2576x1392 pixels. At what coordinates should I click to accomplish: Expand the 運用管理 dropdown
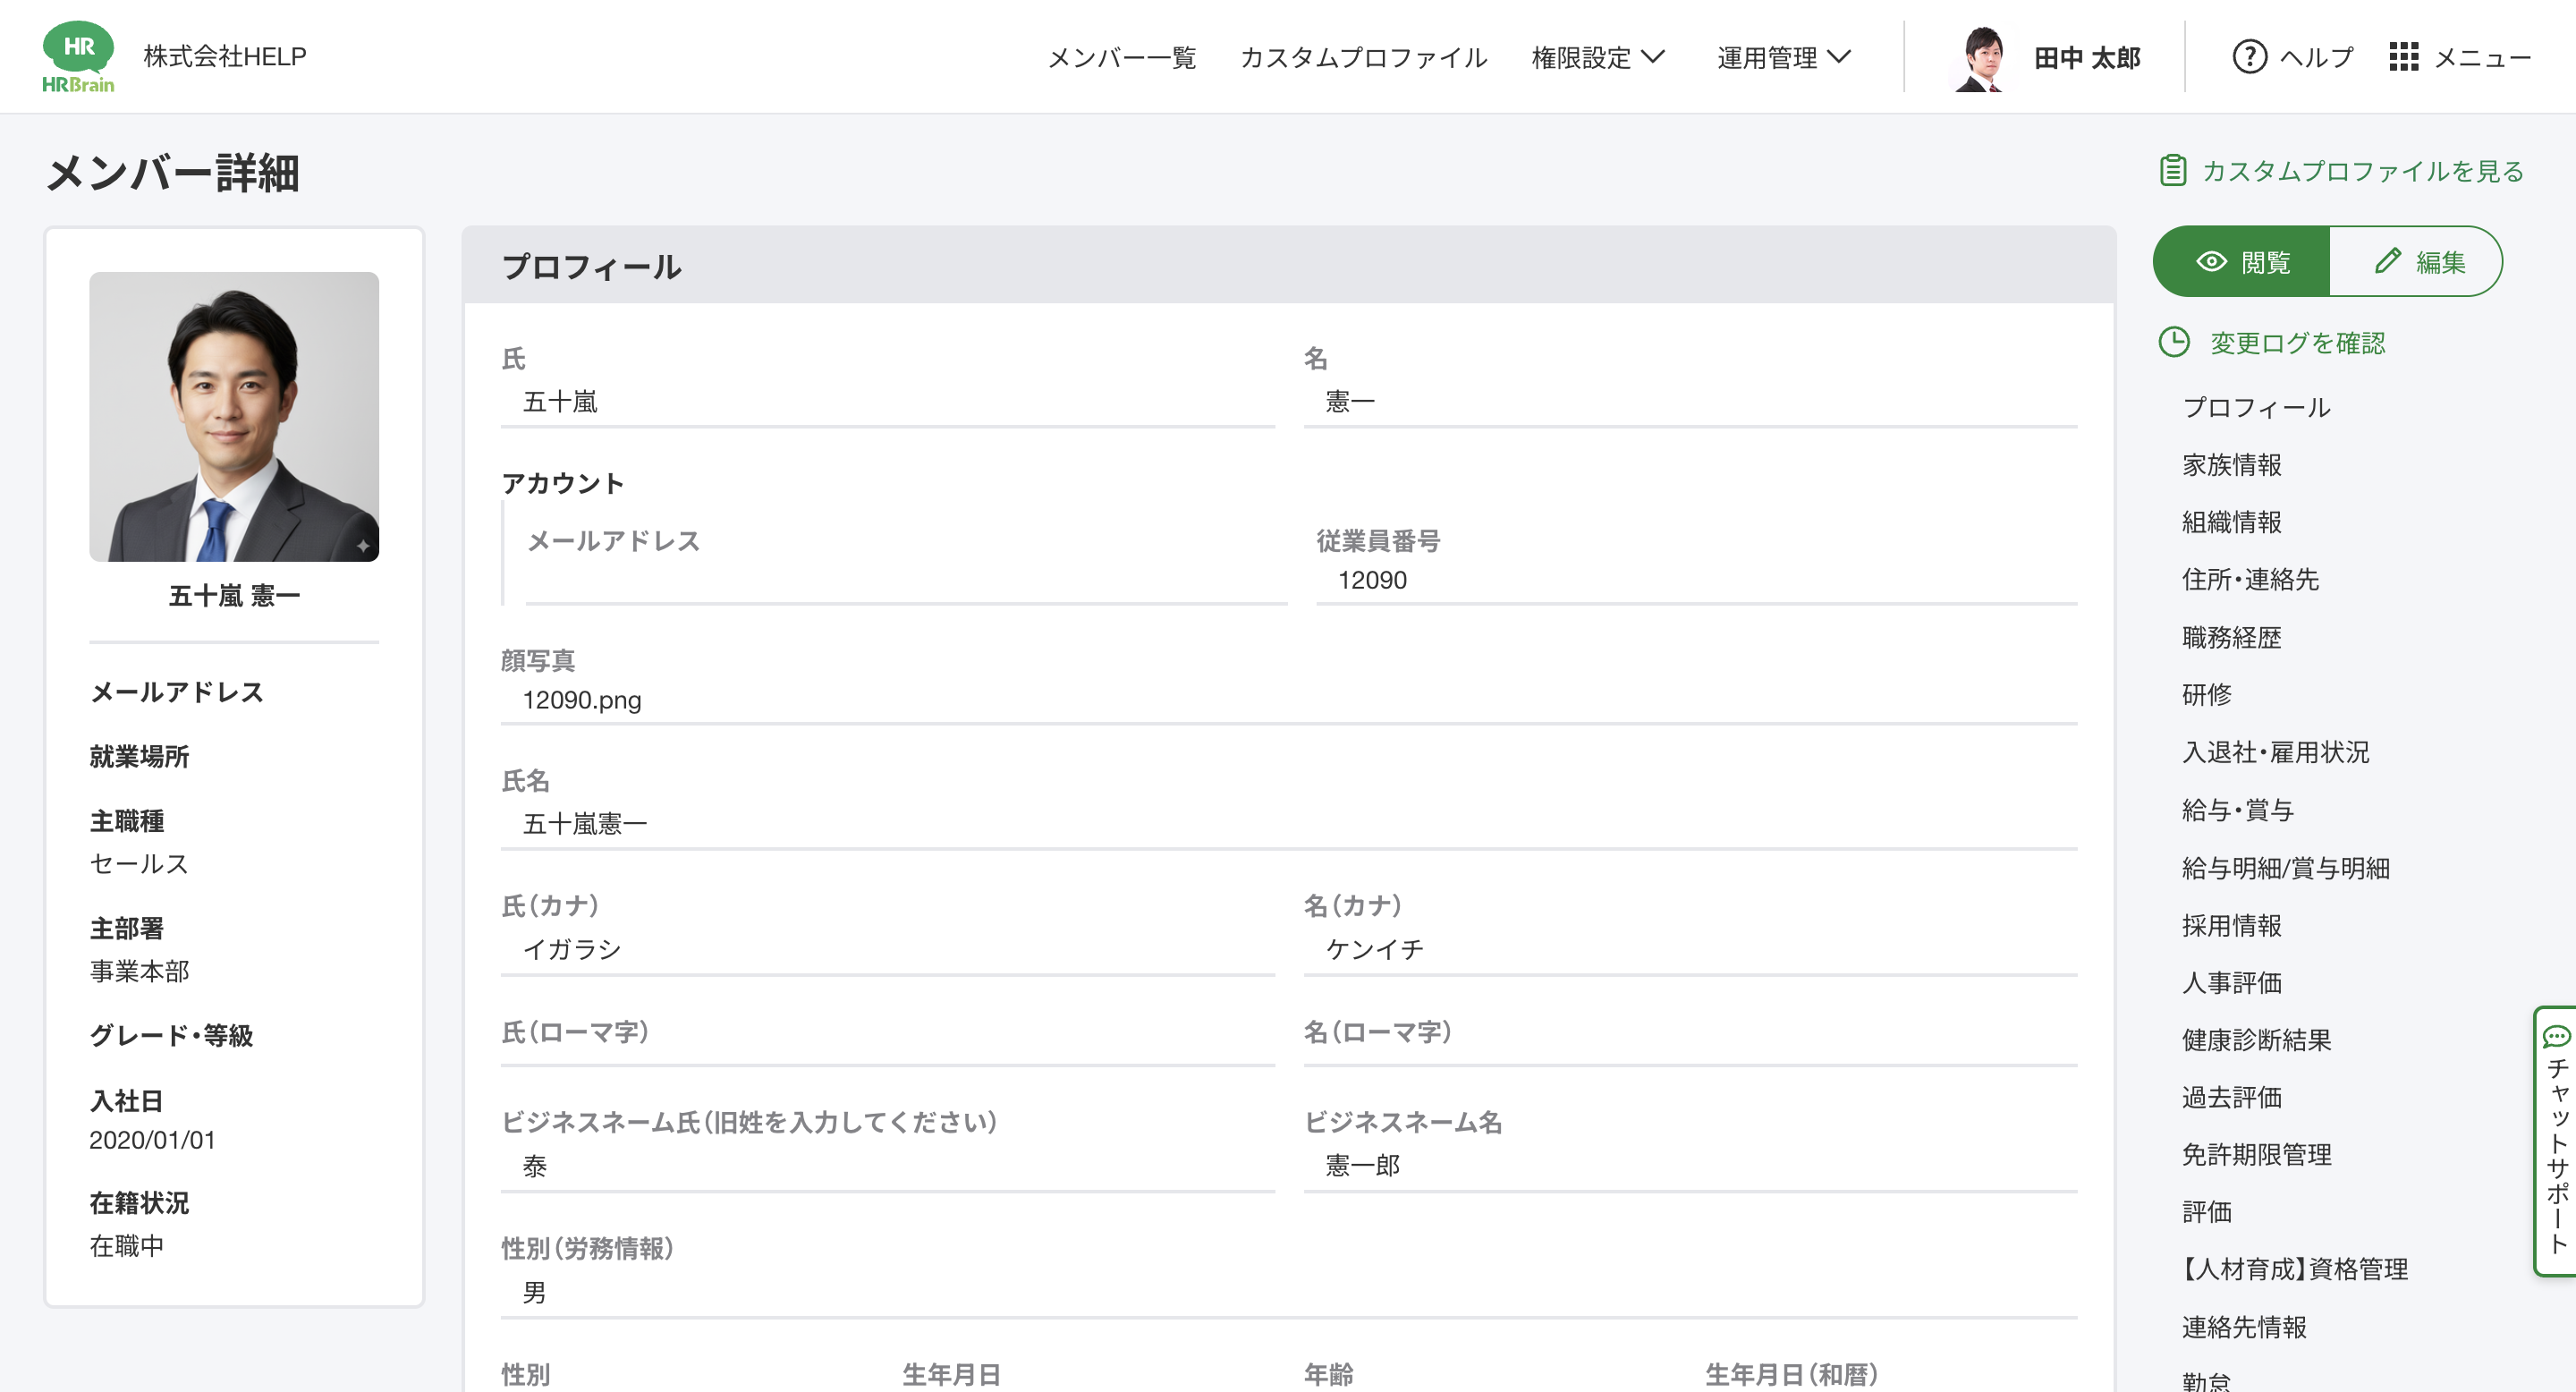click(1783, 58)
